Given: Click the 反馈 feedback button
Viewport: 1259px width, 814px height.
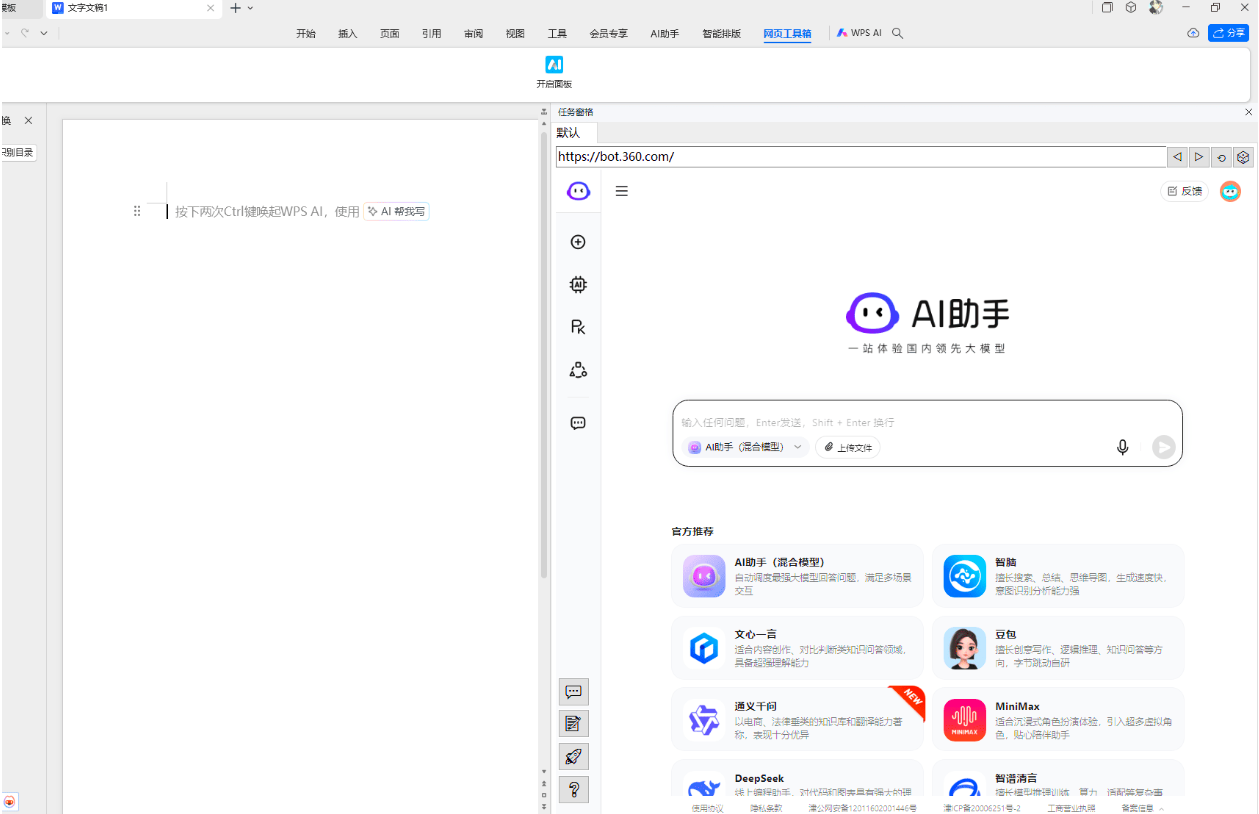Looking at the screenshot, I should (x=1185, y=191).
